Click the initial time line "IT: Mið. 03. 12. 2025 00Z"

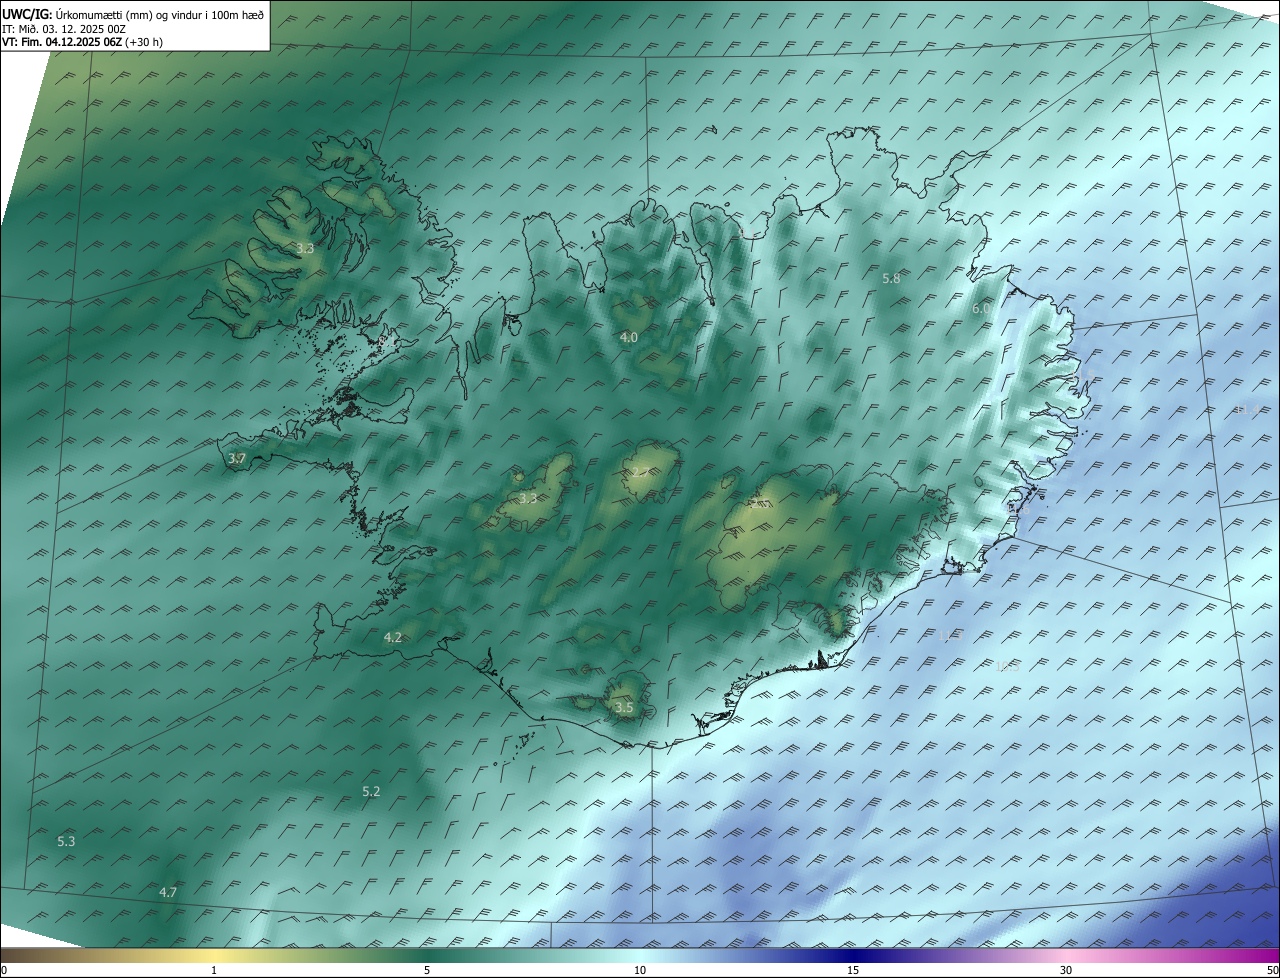[x=63, y=29]
